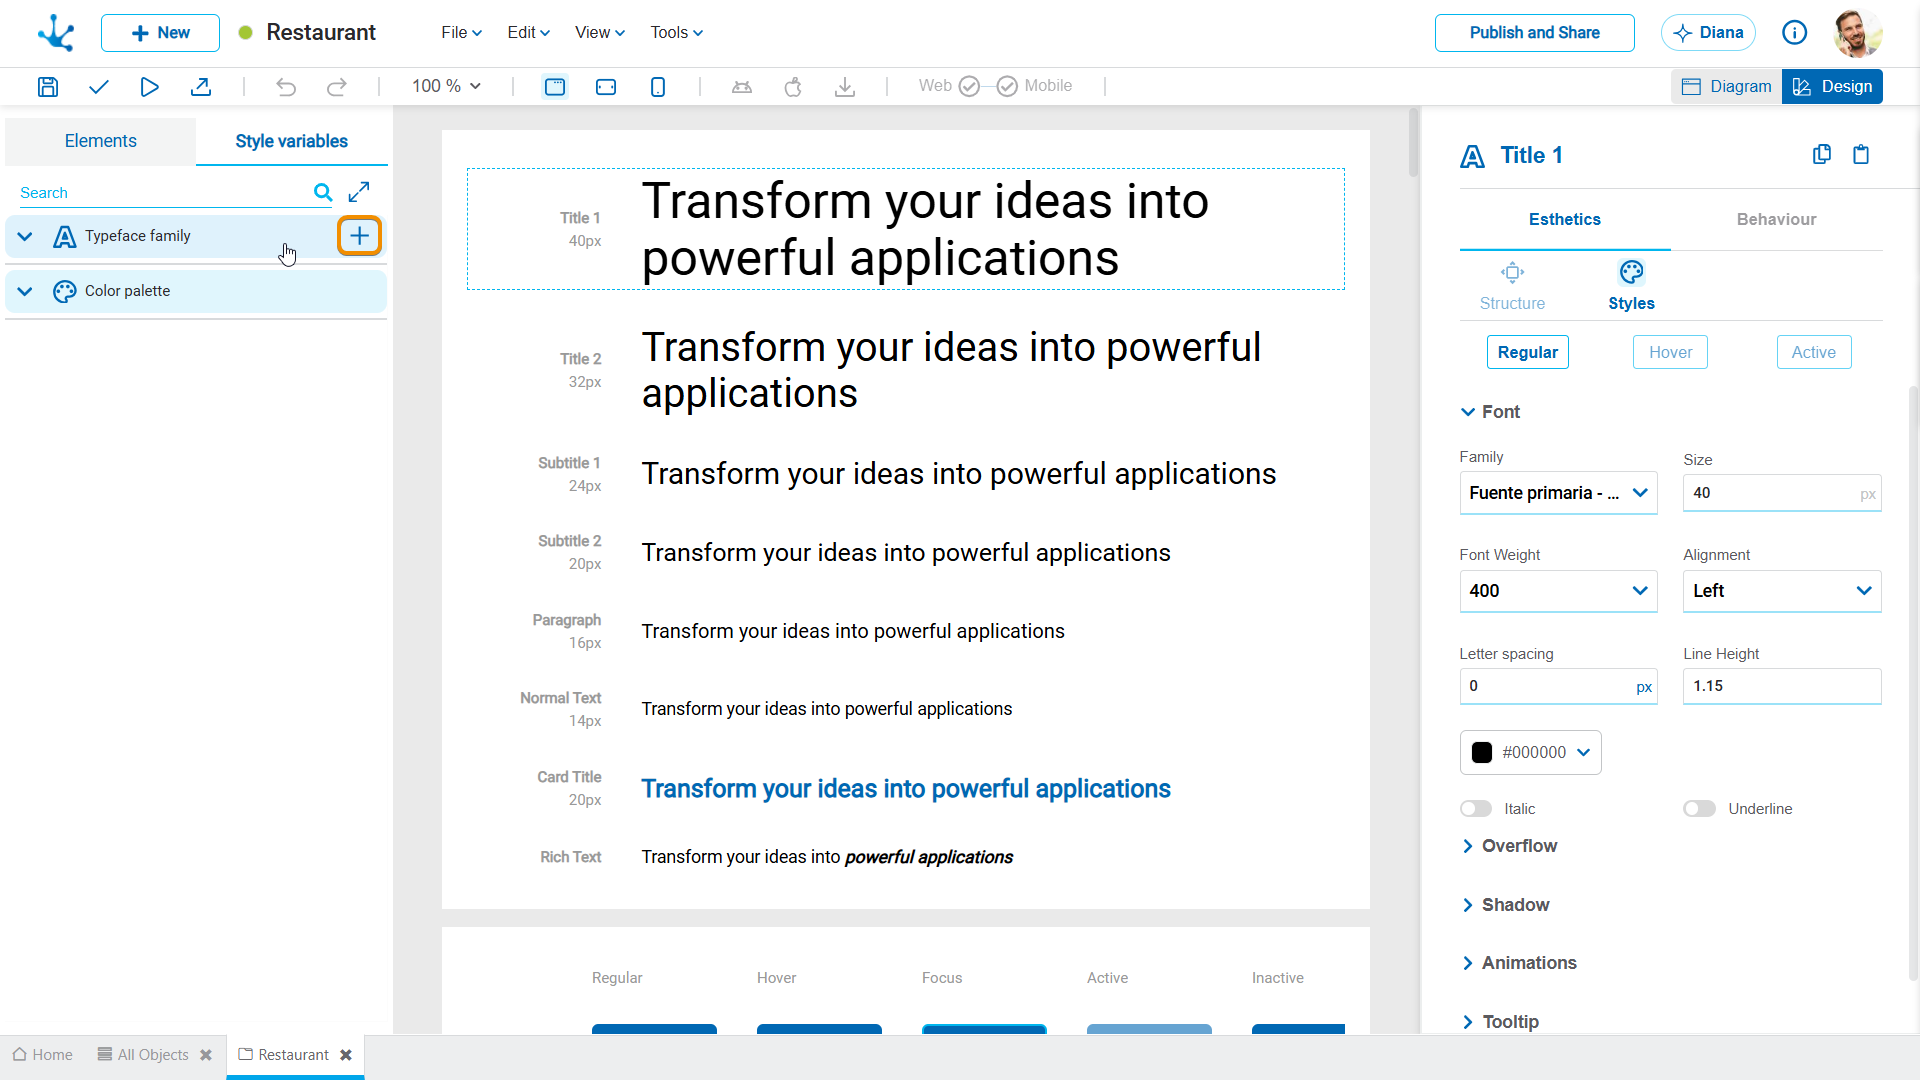This screenshot has width=1920, height=1080.
Task: Open the Tools menu
Action: click(676, 33)
